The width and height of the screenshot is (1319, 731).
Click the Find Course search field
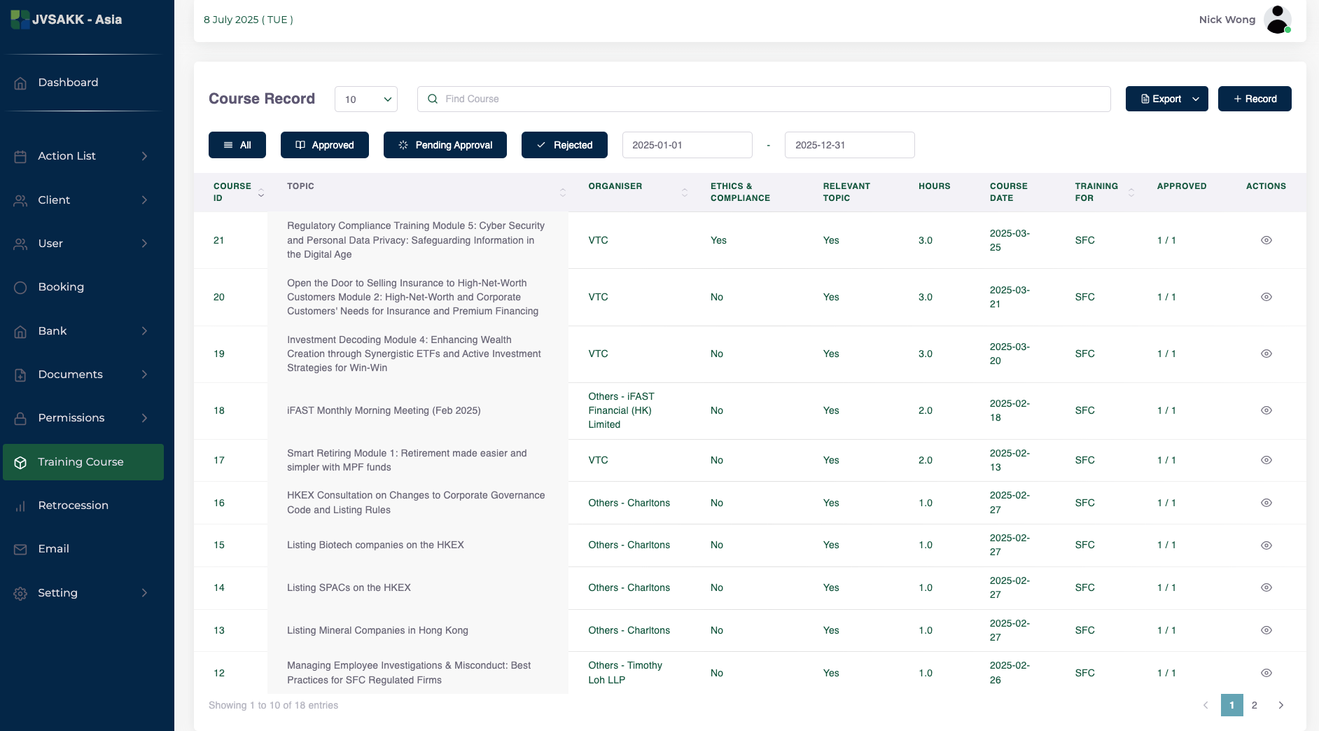click(x=770, y=99)
